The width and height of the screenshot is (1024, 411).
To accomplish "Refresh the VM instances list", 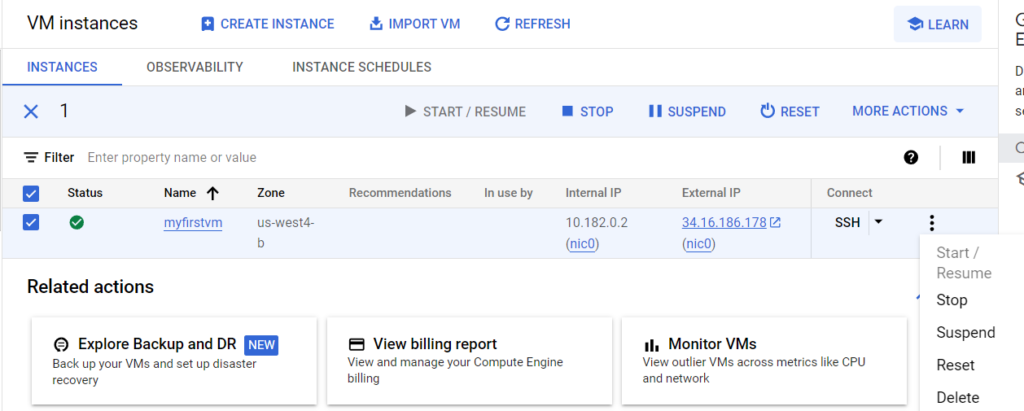I will [x=532, y=24].
